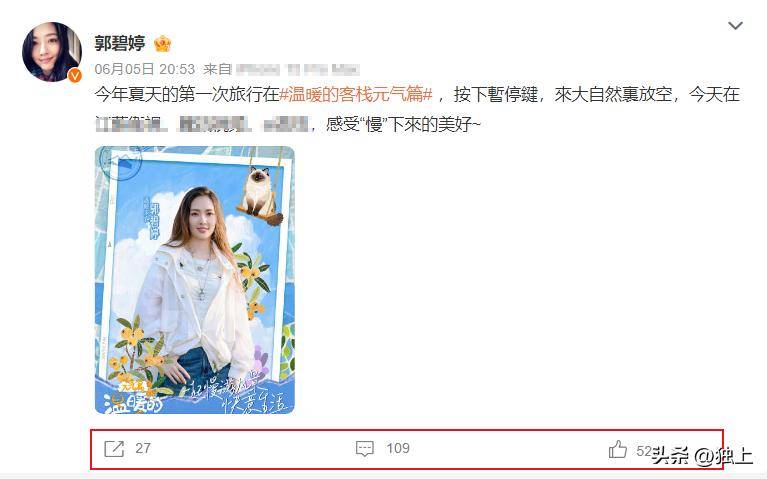Image resolution: width=767 pixels, height=479 pixels.
Task: View the attached poster image
Action: 195,280
